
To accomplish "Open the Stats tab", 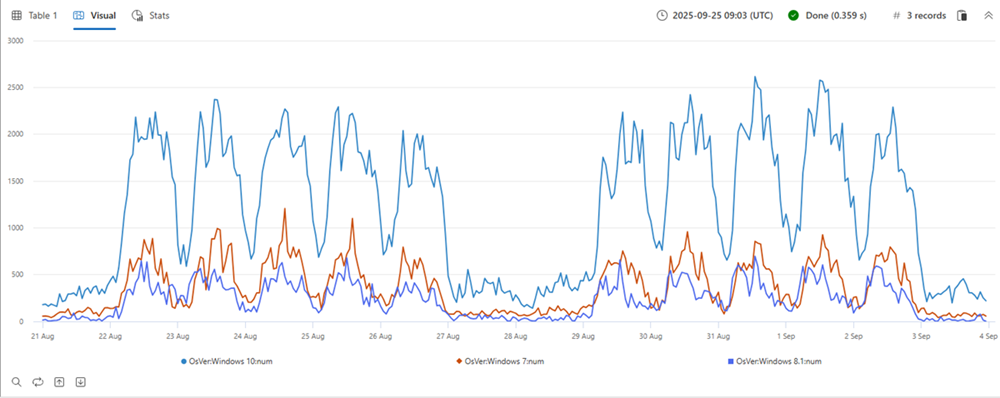I will [151, 15].
